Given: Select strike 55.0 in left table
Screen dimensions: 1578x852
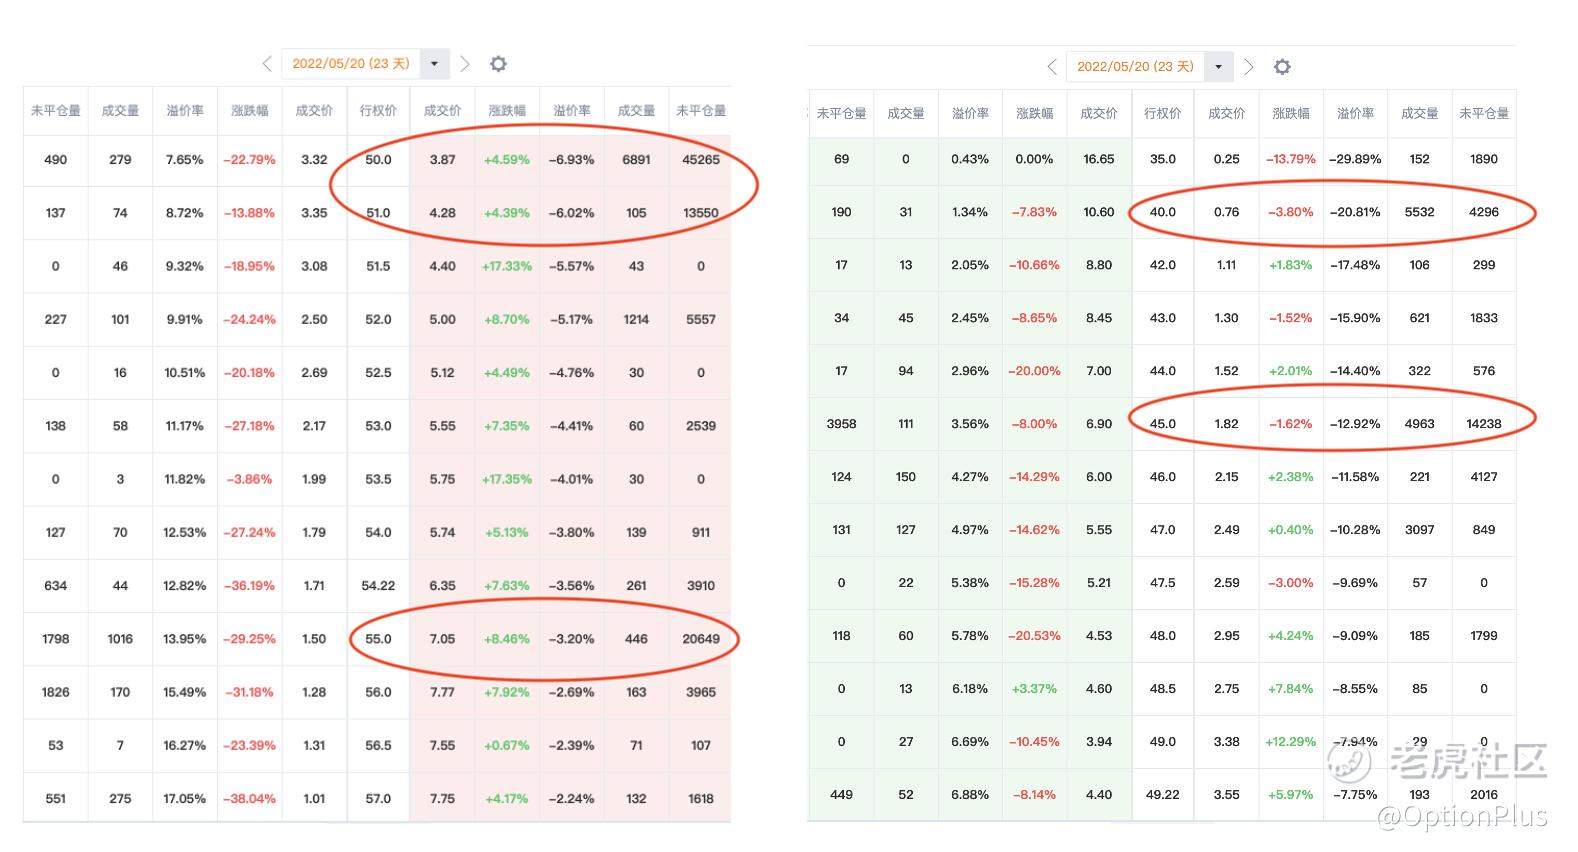Looking at the screenshot, I should click(x=378, y=639).
